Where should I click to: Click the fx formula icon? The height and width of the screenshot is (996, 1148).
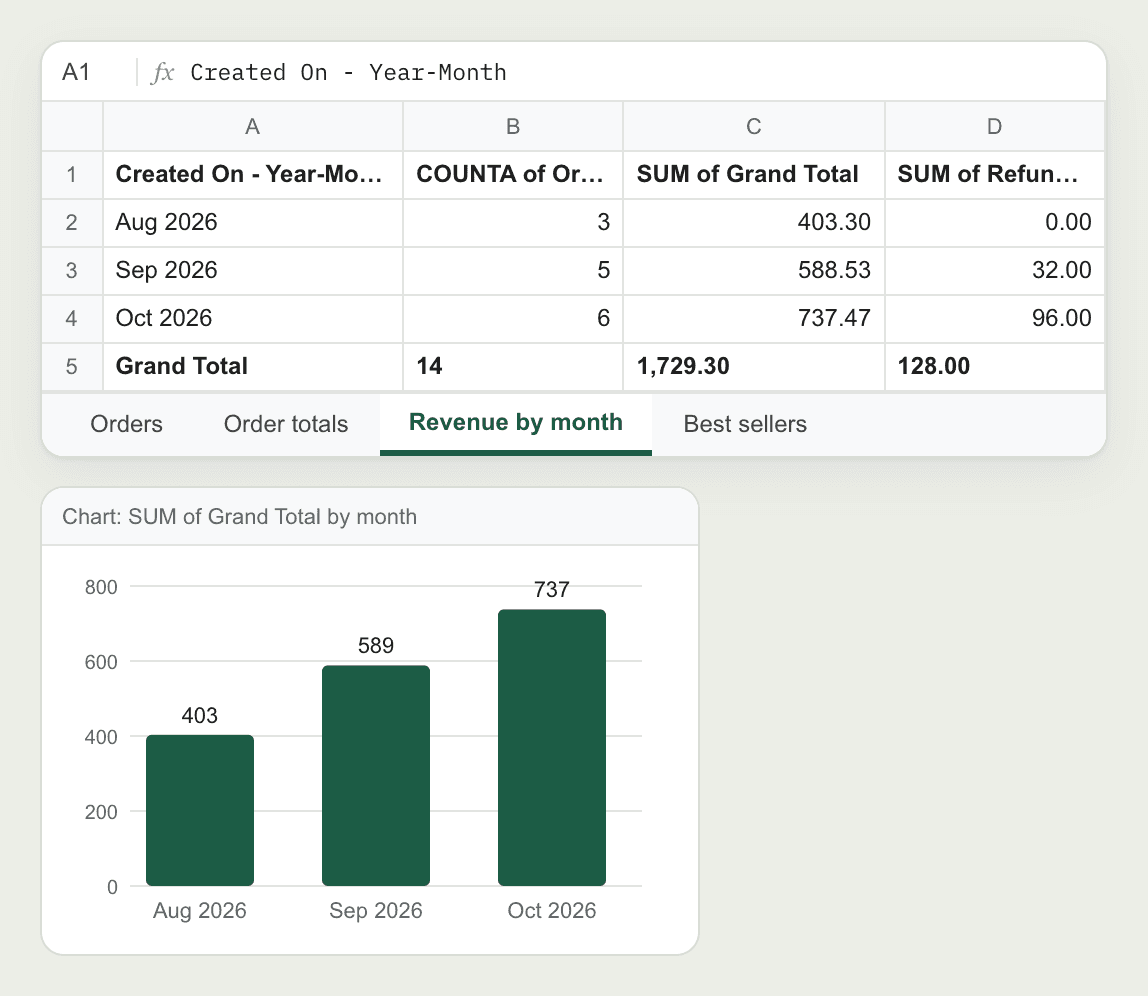(163, 73)
